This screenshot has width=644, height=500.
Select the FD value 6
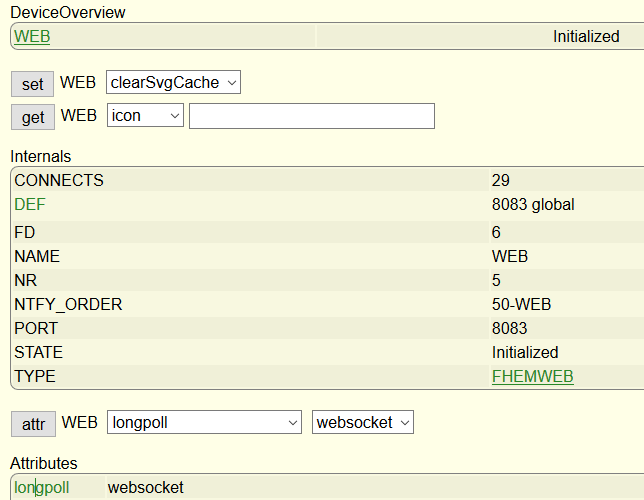pos(496,233)
